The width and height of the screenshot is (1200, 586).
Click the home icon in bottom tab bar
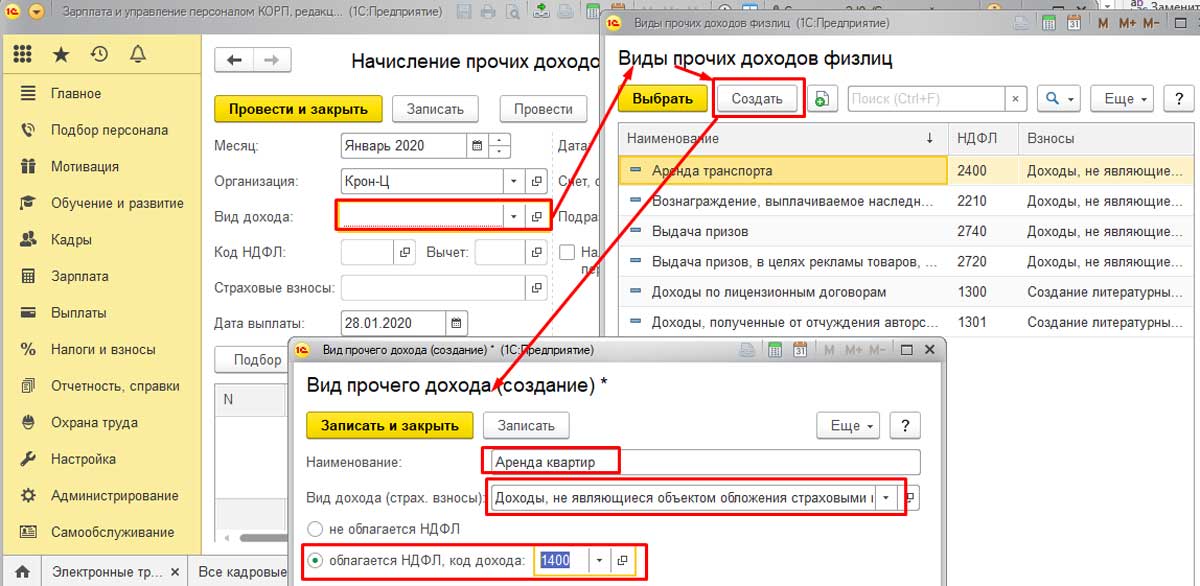tap(21, 572)
